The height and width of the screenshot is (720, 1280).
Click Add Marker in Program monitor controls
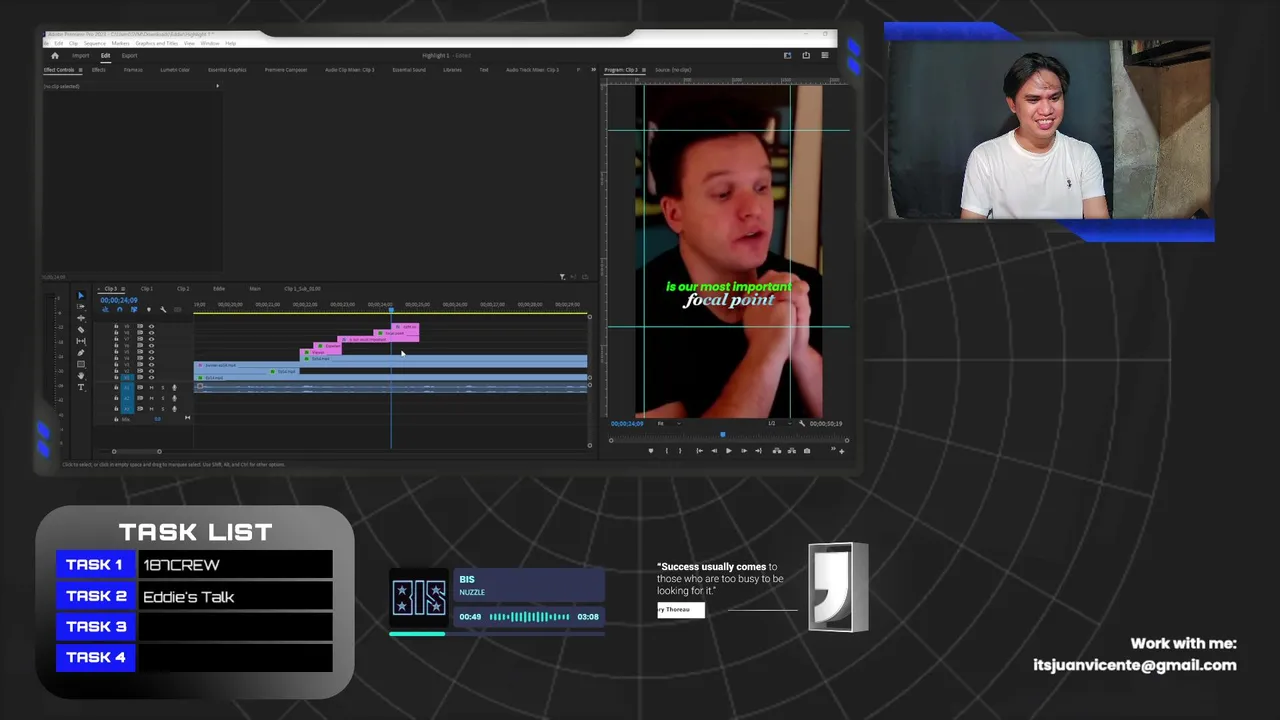(x=651, y=451)
